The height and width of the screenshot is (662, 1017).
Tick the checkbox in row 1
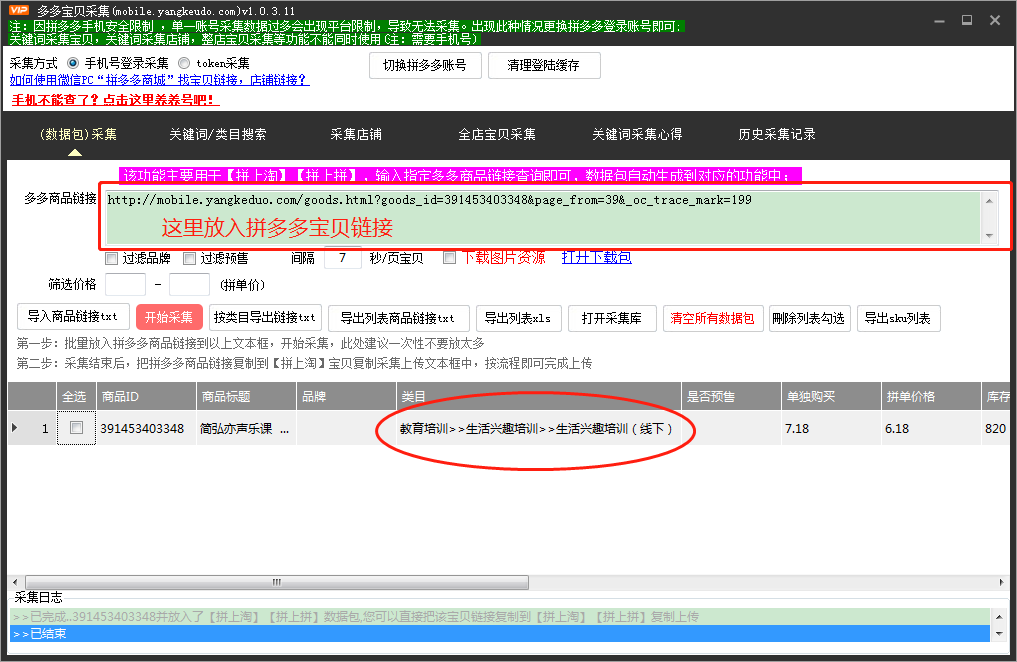pyautogui.click(x=77, y=428)
